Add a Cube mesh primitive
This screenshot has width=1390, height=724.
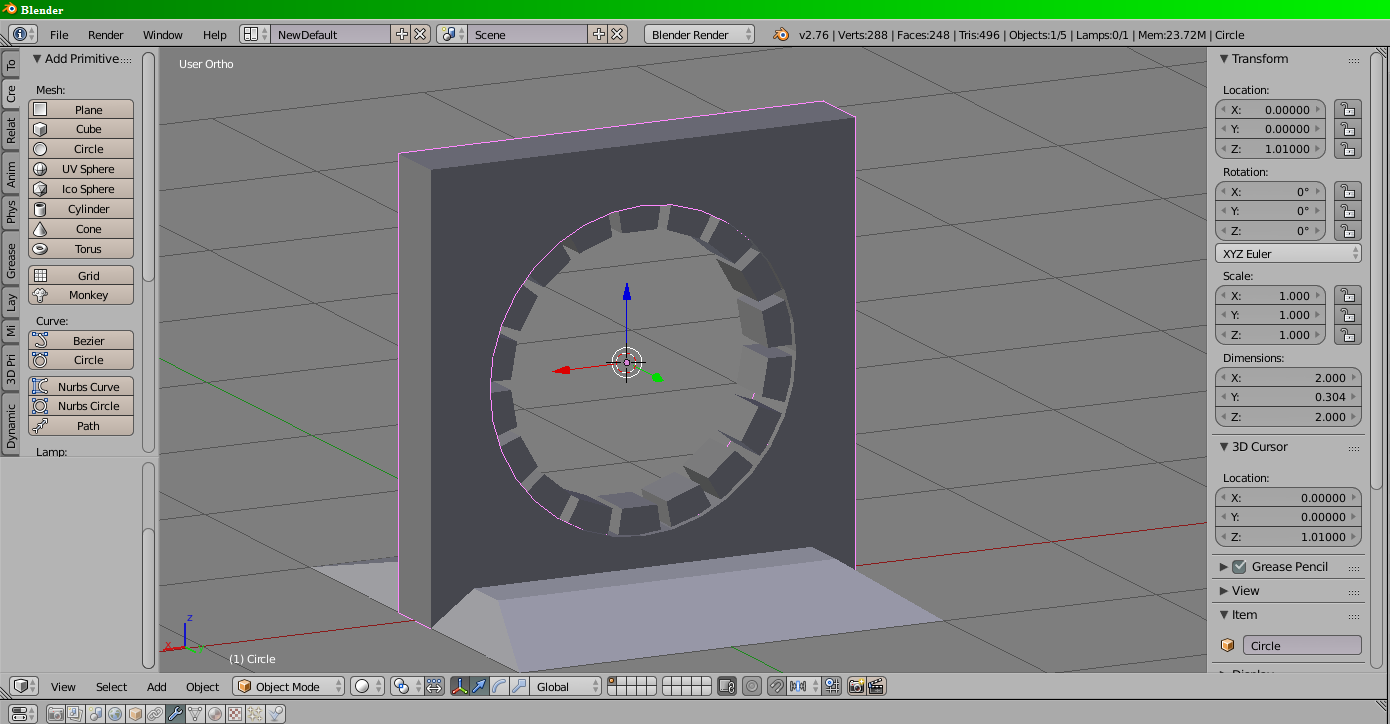click(81, 129)
